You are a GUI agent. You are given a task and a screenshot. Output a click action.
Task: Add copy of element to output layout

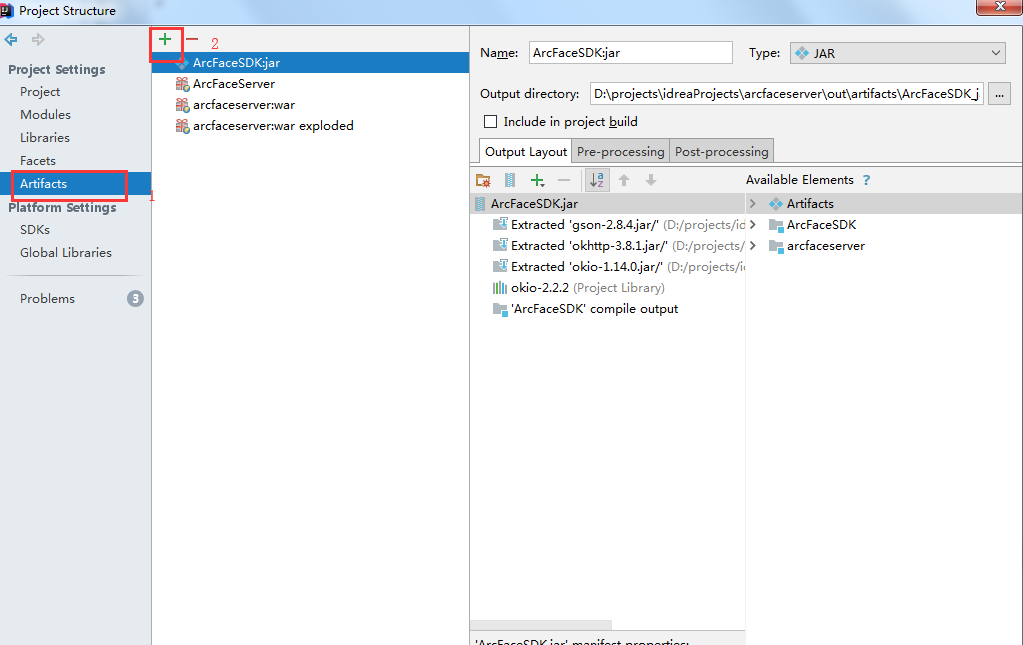pyautogui.click(x=537, y=181)
